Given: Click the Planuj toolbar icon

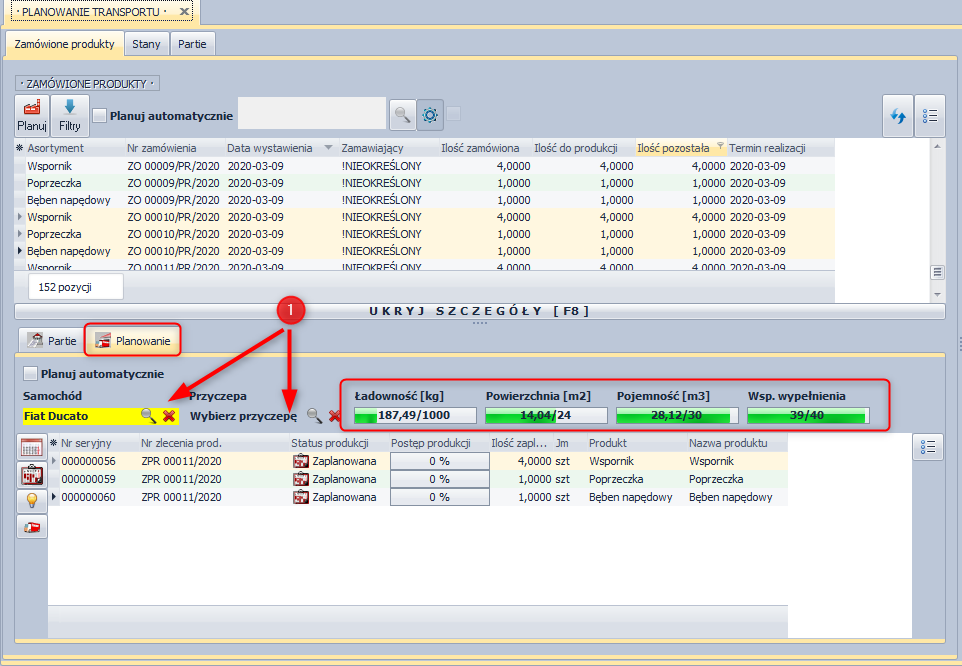Looking at the screenshot, I should tap(32, 116).
